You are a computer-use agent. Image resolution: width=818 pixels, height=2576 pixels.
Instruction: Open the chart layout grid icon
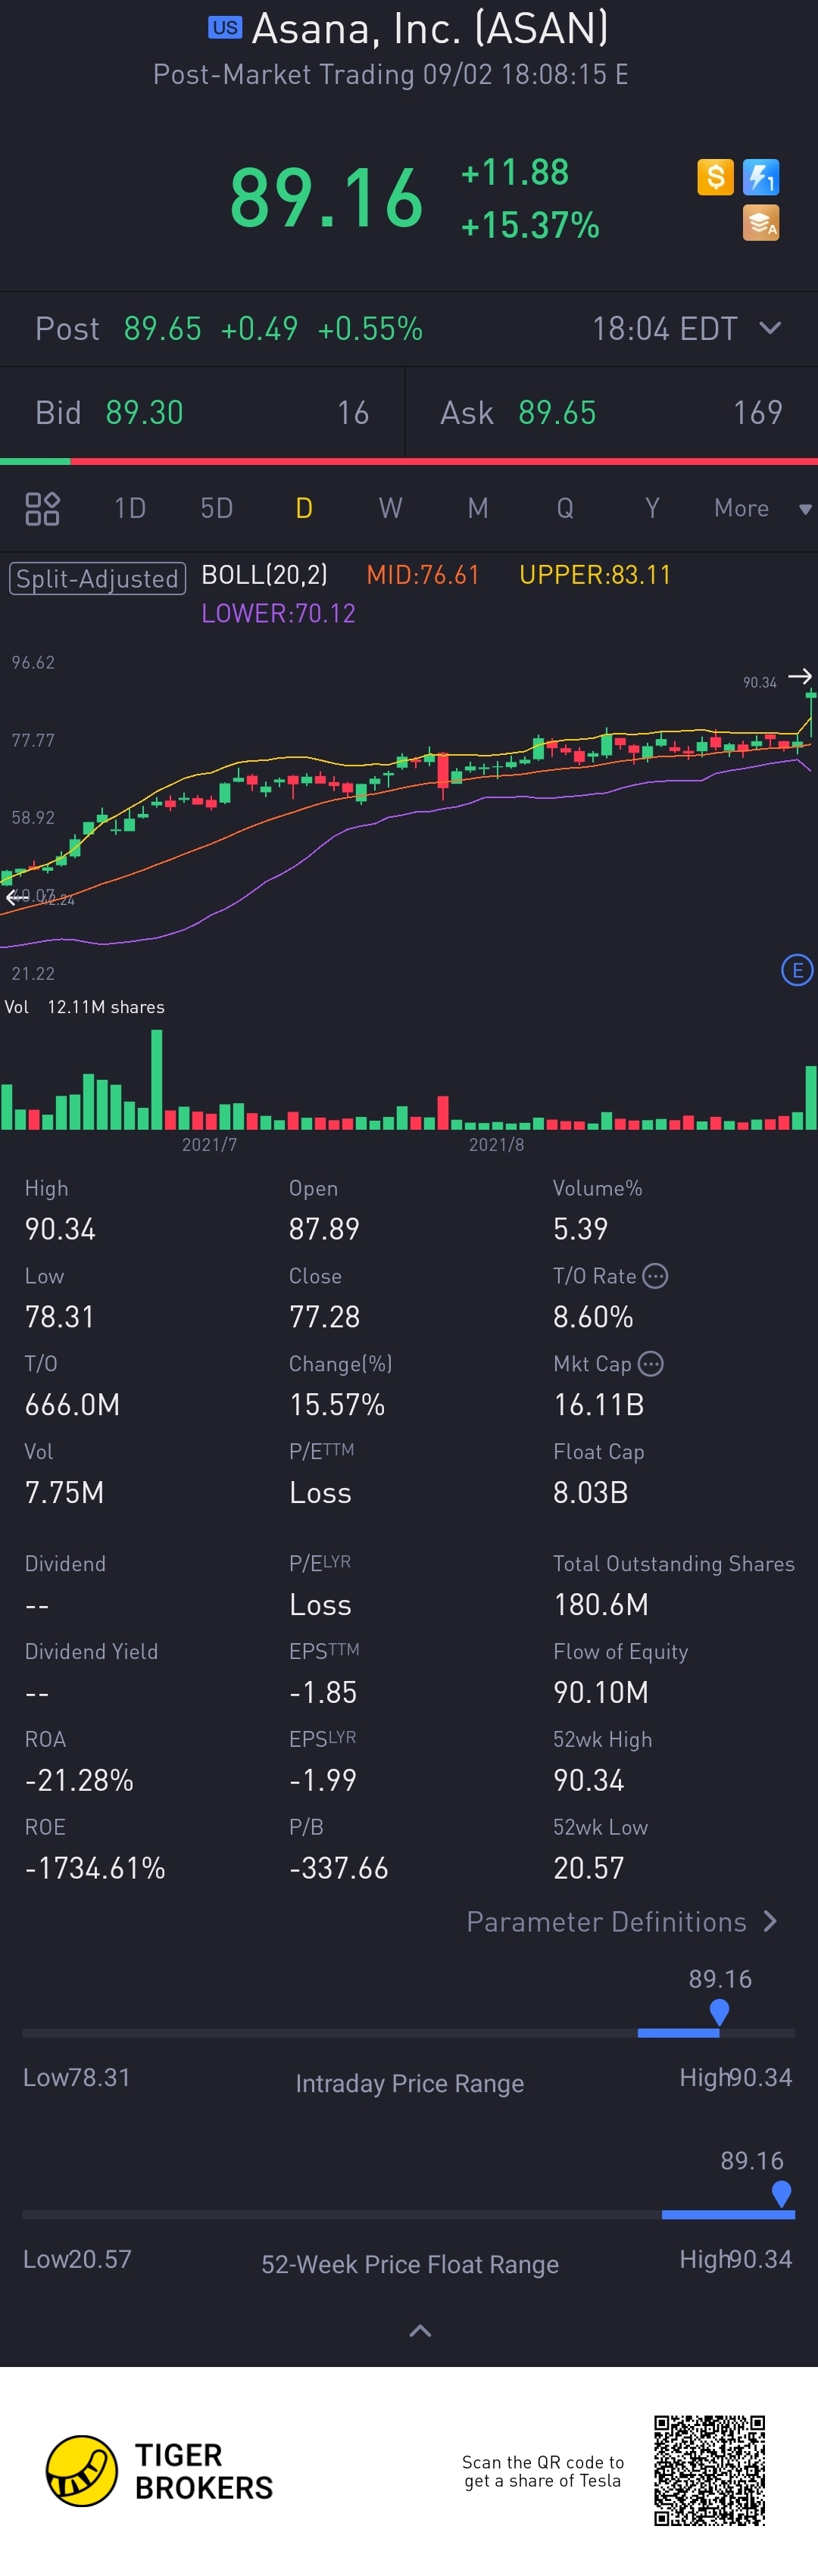(x=42, y=508)
